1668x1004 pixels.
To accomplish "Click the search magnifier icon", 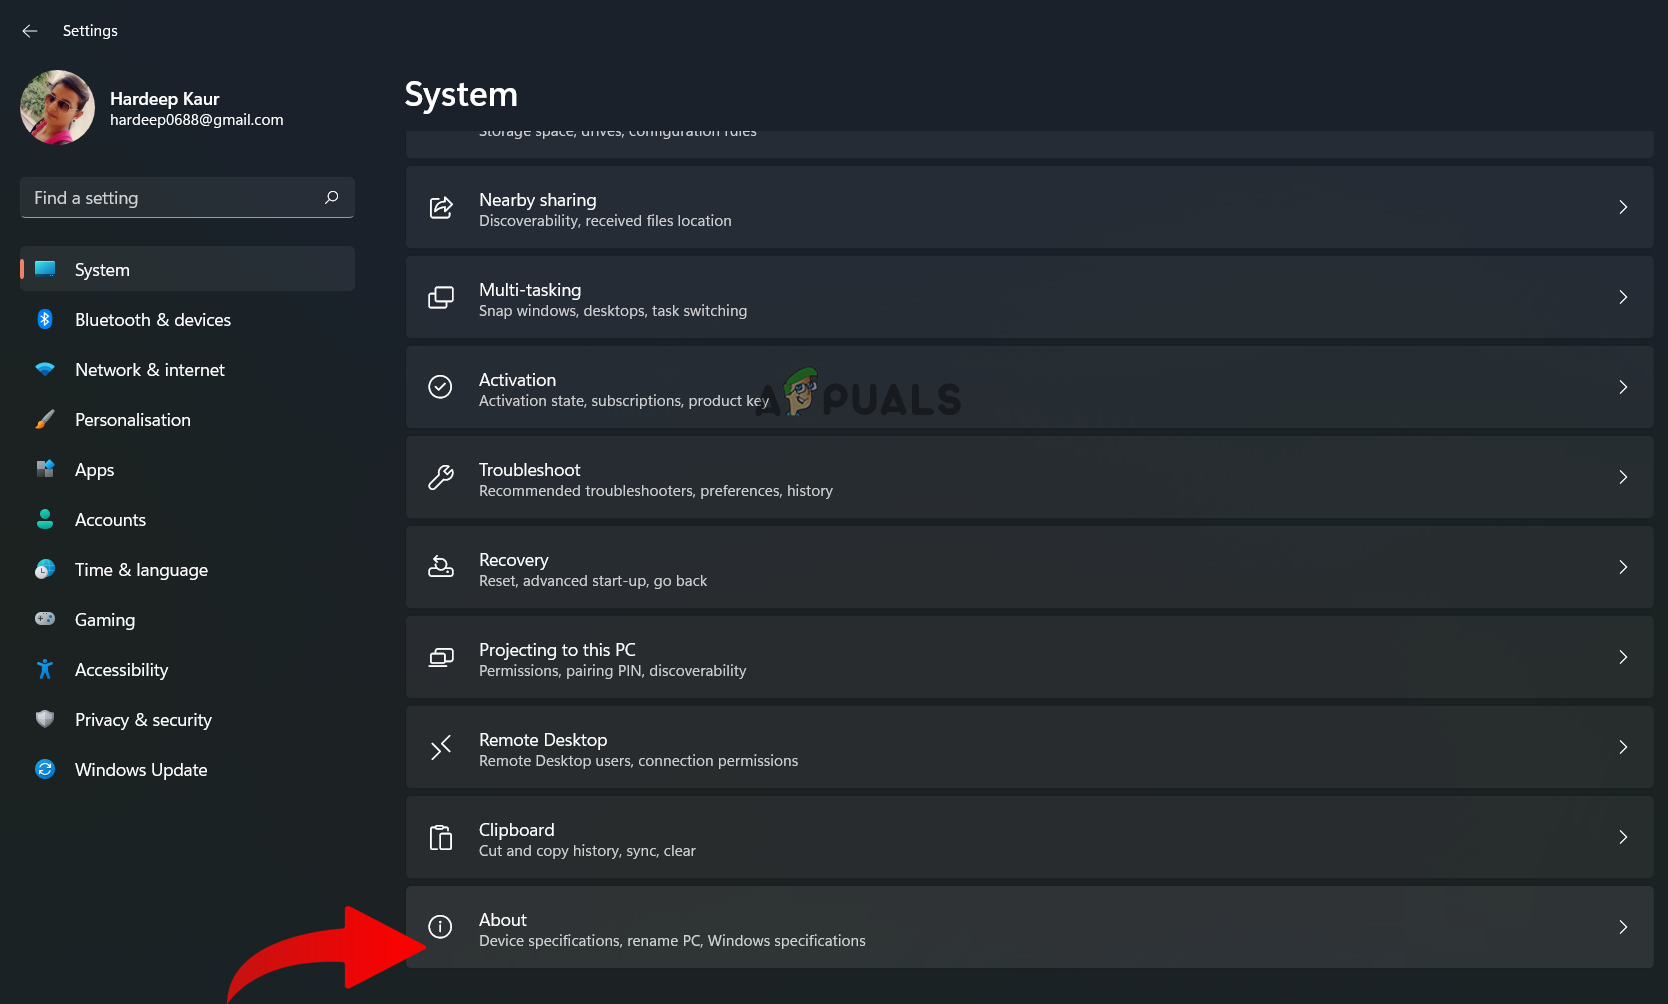I will [332, 197].
